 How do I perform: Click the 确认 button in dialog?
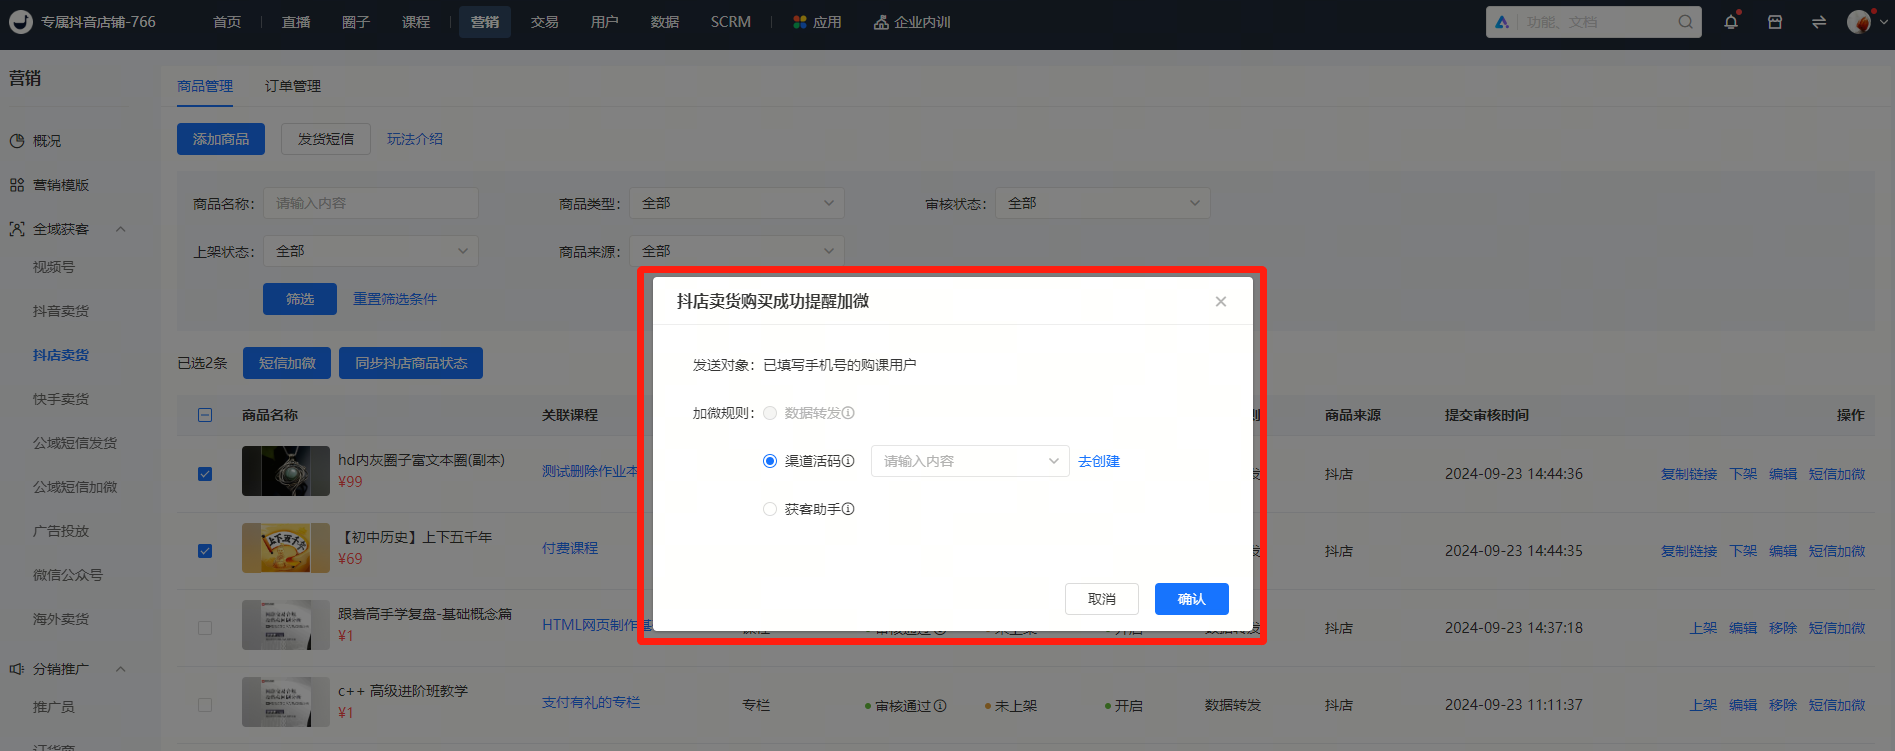(1192, 599)
